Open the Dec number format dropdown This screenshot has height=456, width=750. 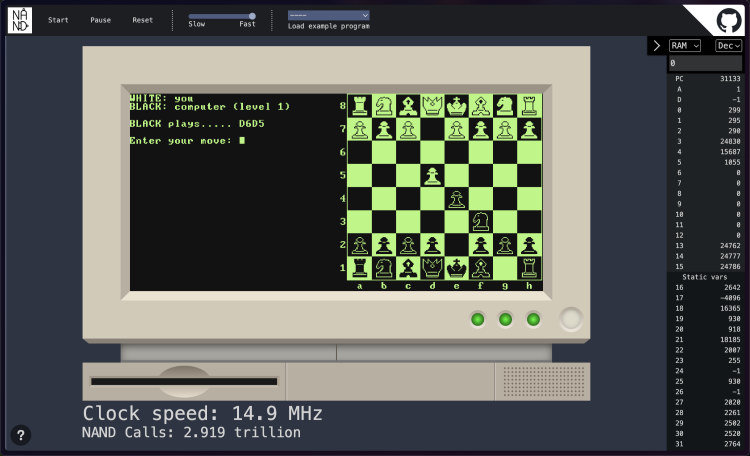[729, 46]
